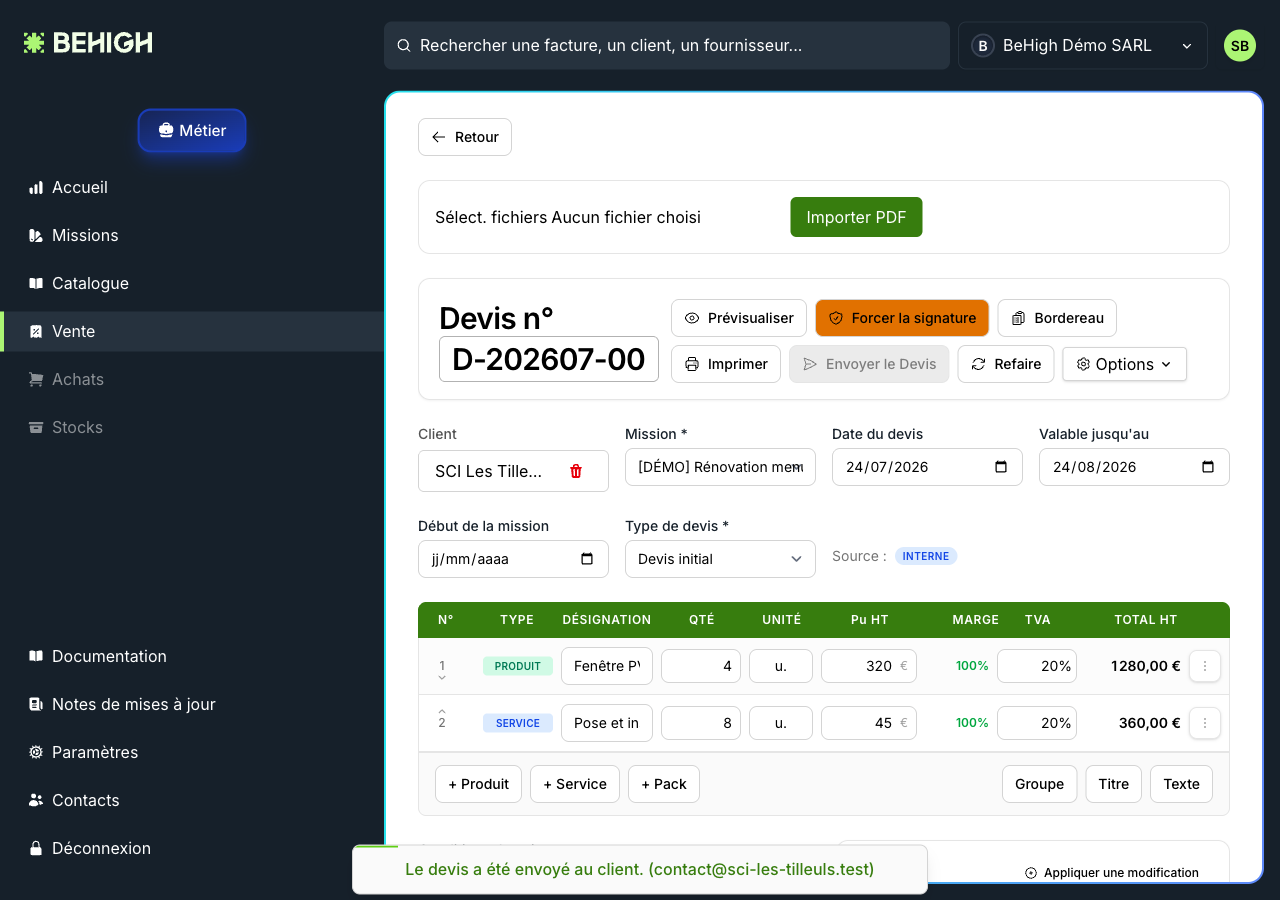This screenshot has width=1280, height=900.
Task: Open row actions menu for Fenêtre line
Action: pyautogui.click(x=1205, y=666)
